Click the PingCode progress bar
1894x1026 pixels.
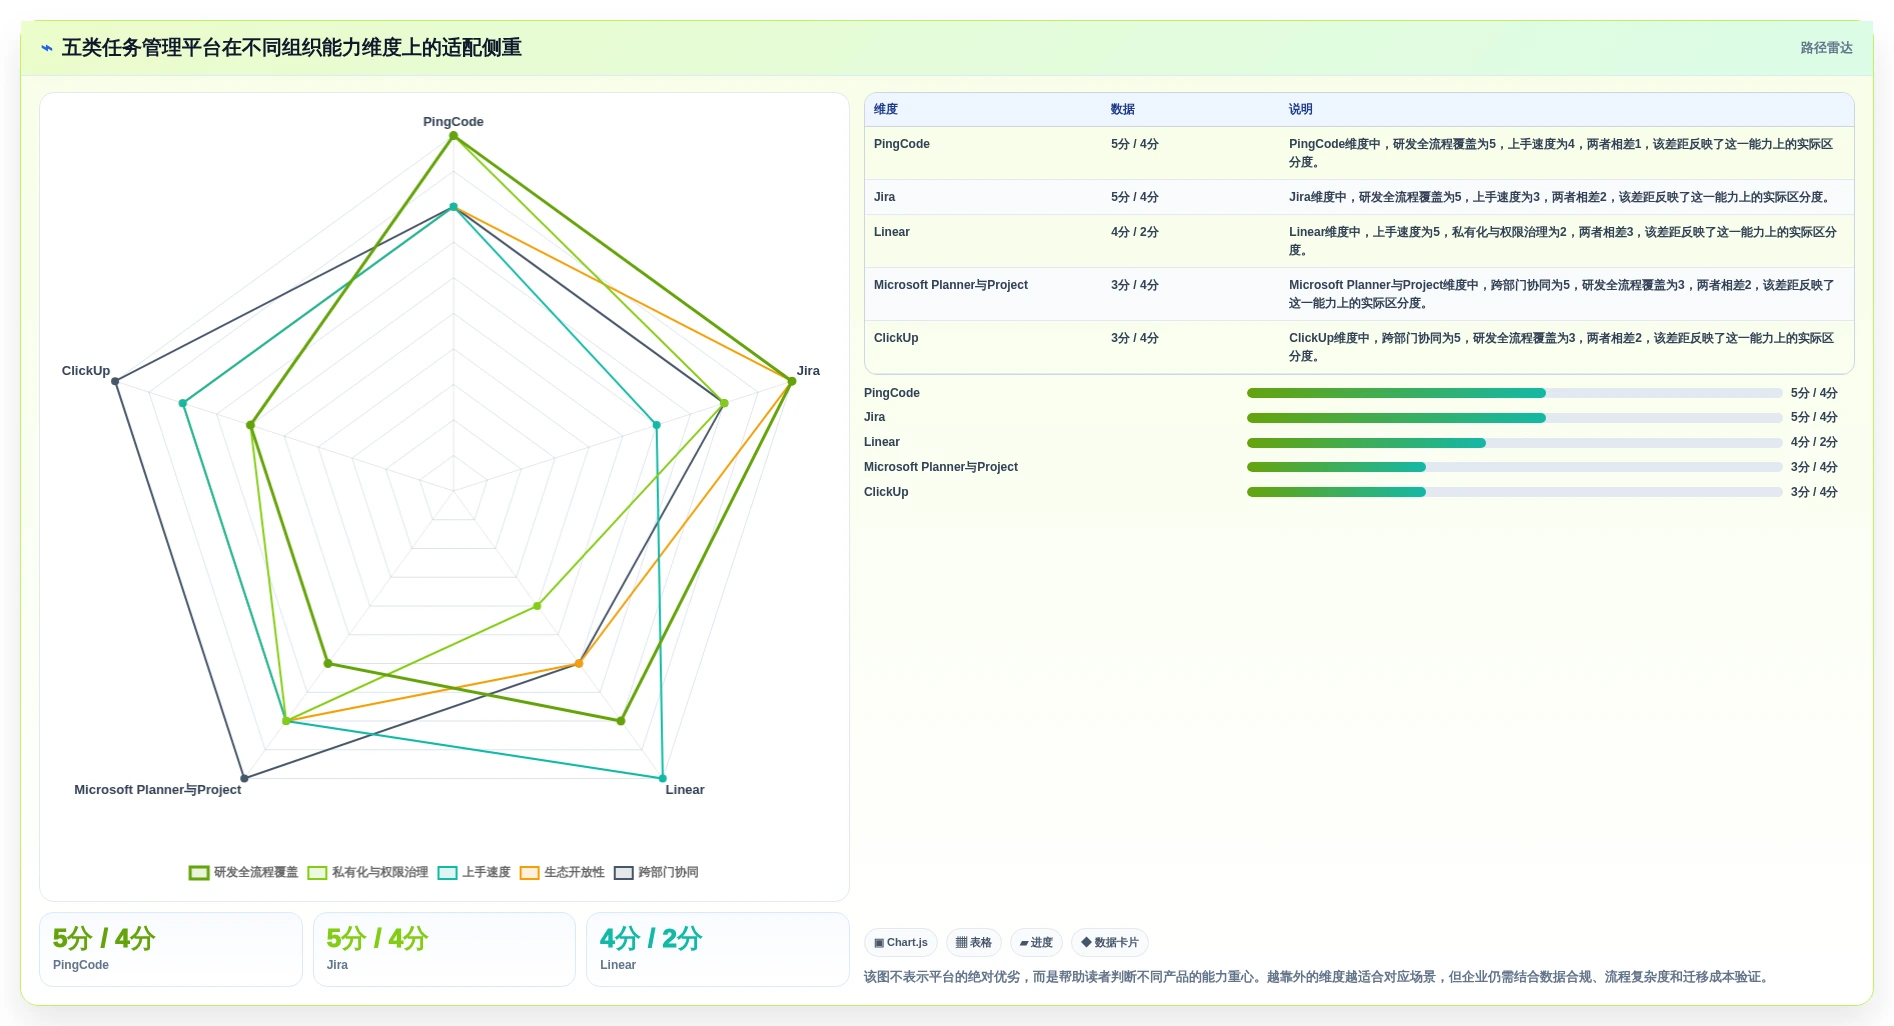[x=1514, y=393]
